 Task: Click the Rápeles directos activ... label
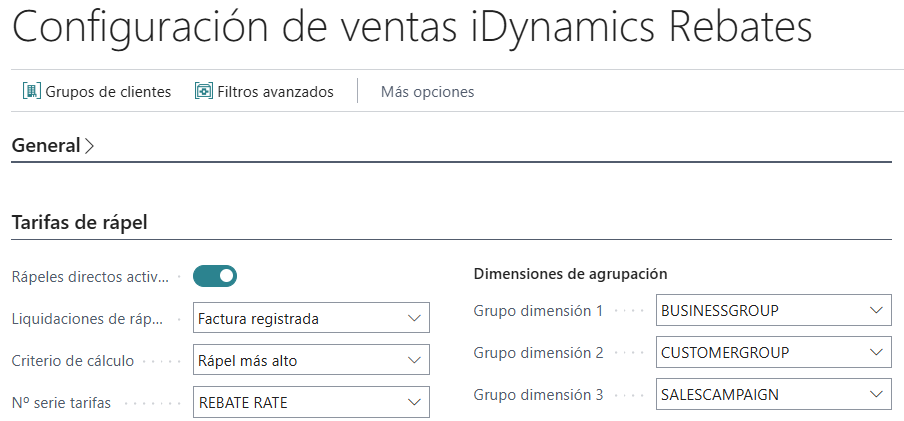(x=91, y=277)
